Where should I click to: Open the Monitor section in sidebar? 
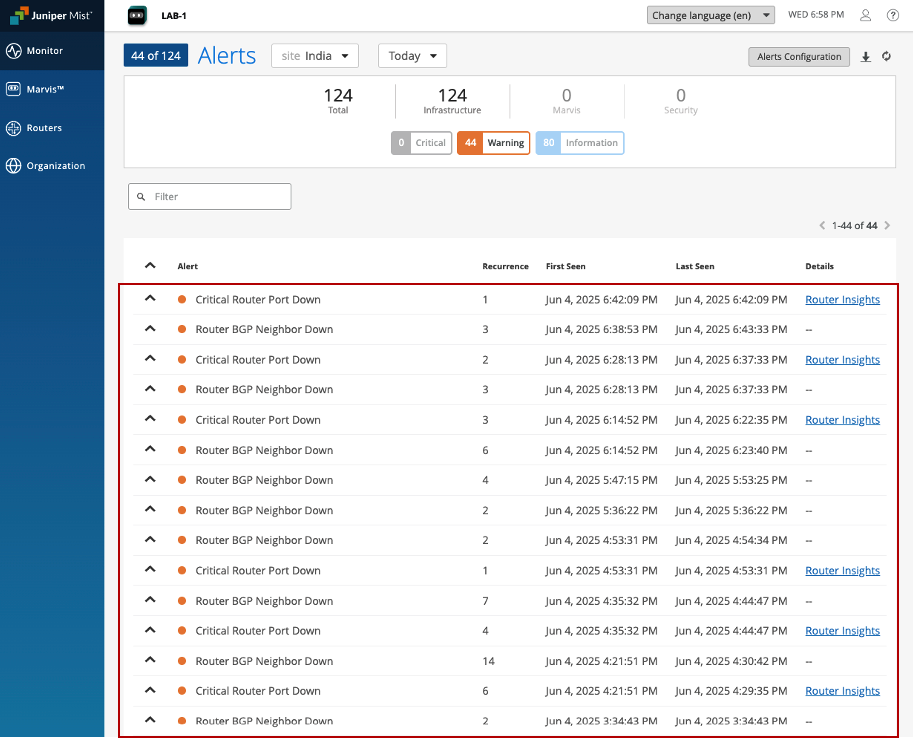point(44,51)
